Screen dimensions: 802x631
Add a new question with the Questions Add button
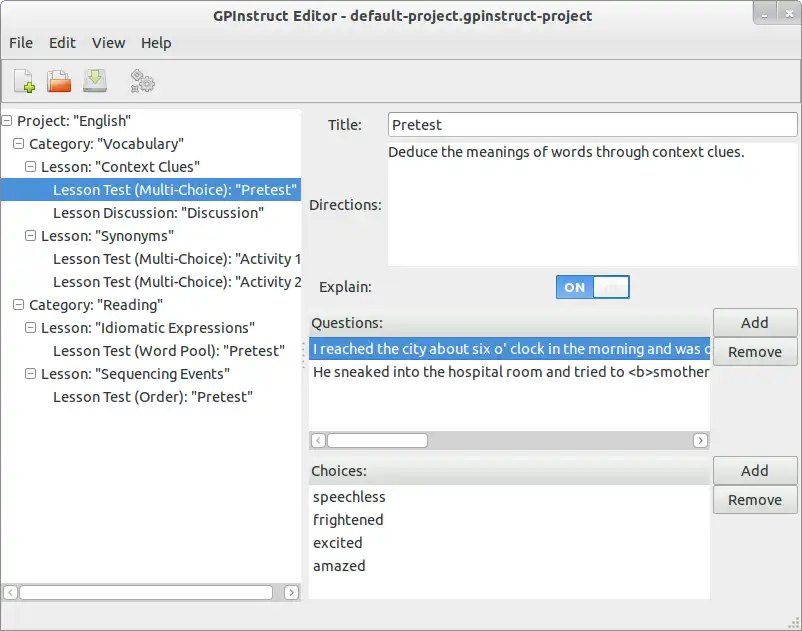(755, 323)
